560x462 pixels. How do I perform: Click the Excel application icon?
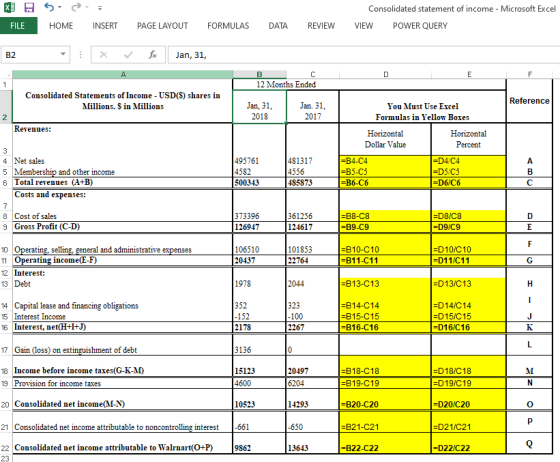[x=10, y=7]
